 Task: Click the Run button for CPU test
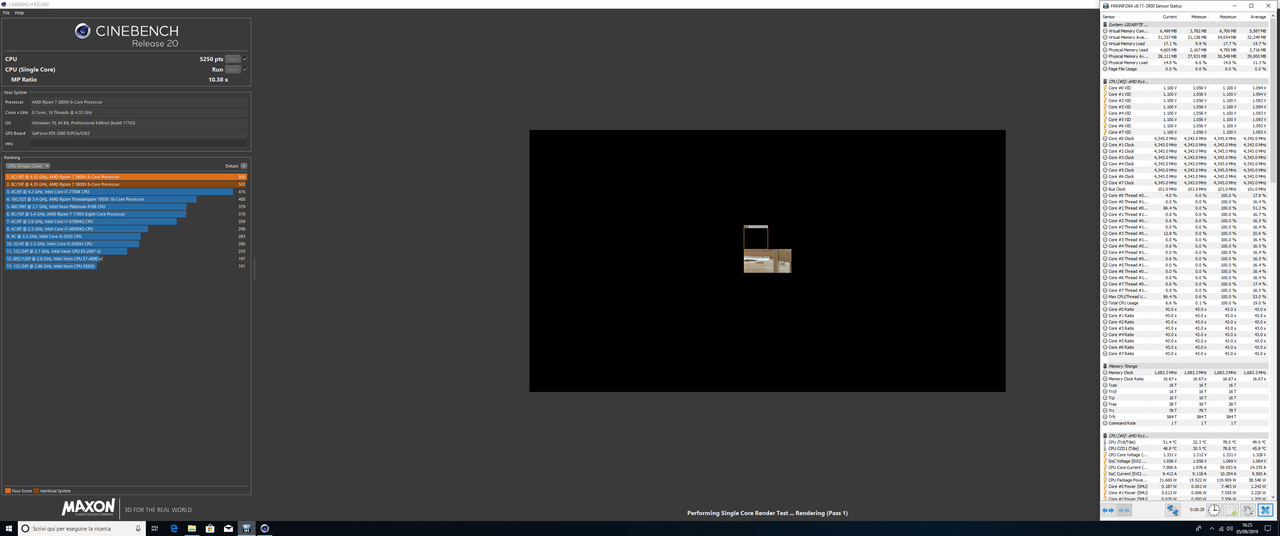pyautogui.click(x=233, y=59)
